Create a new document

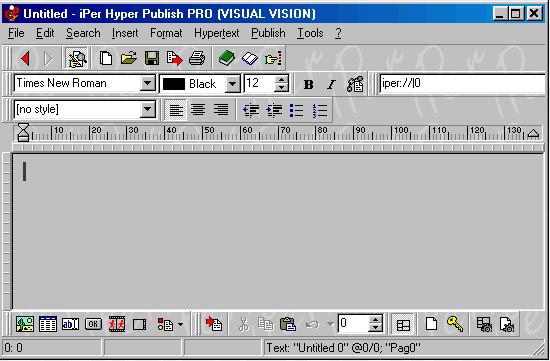click(x=106, y=58)
